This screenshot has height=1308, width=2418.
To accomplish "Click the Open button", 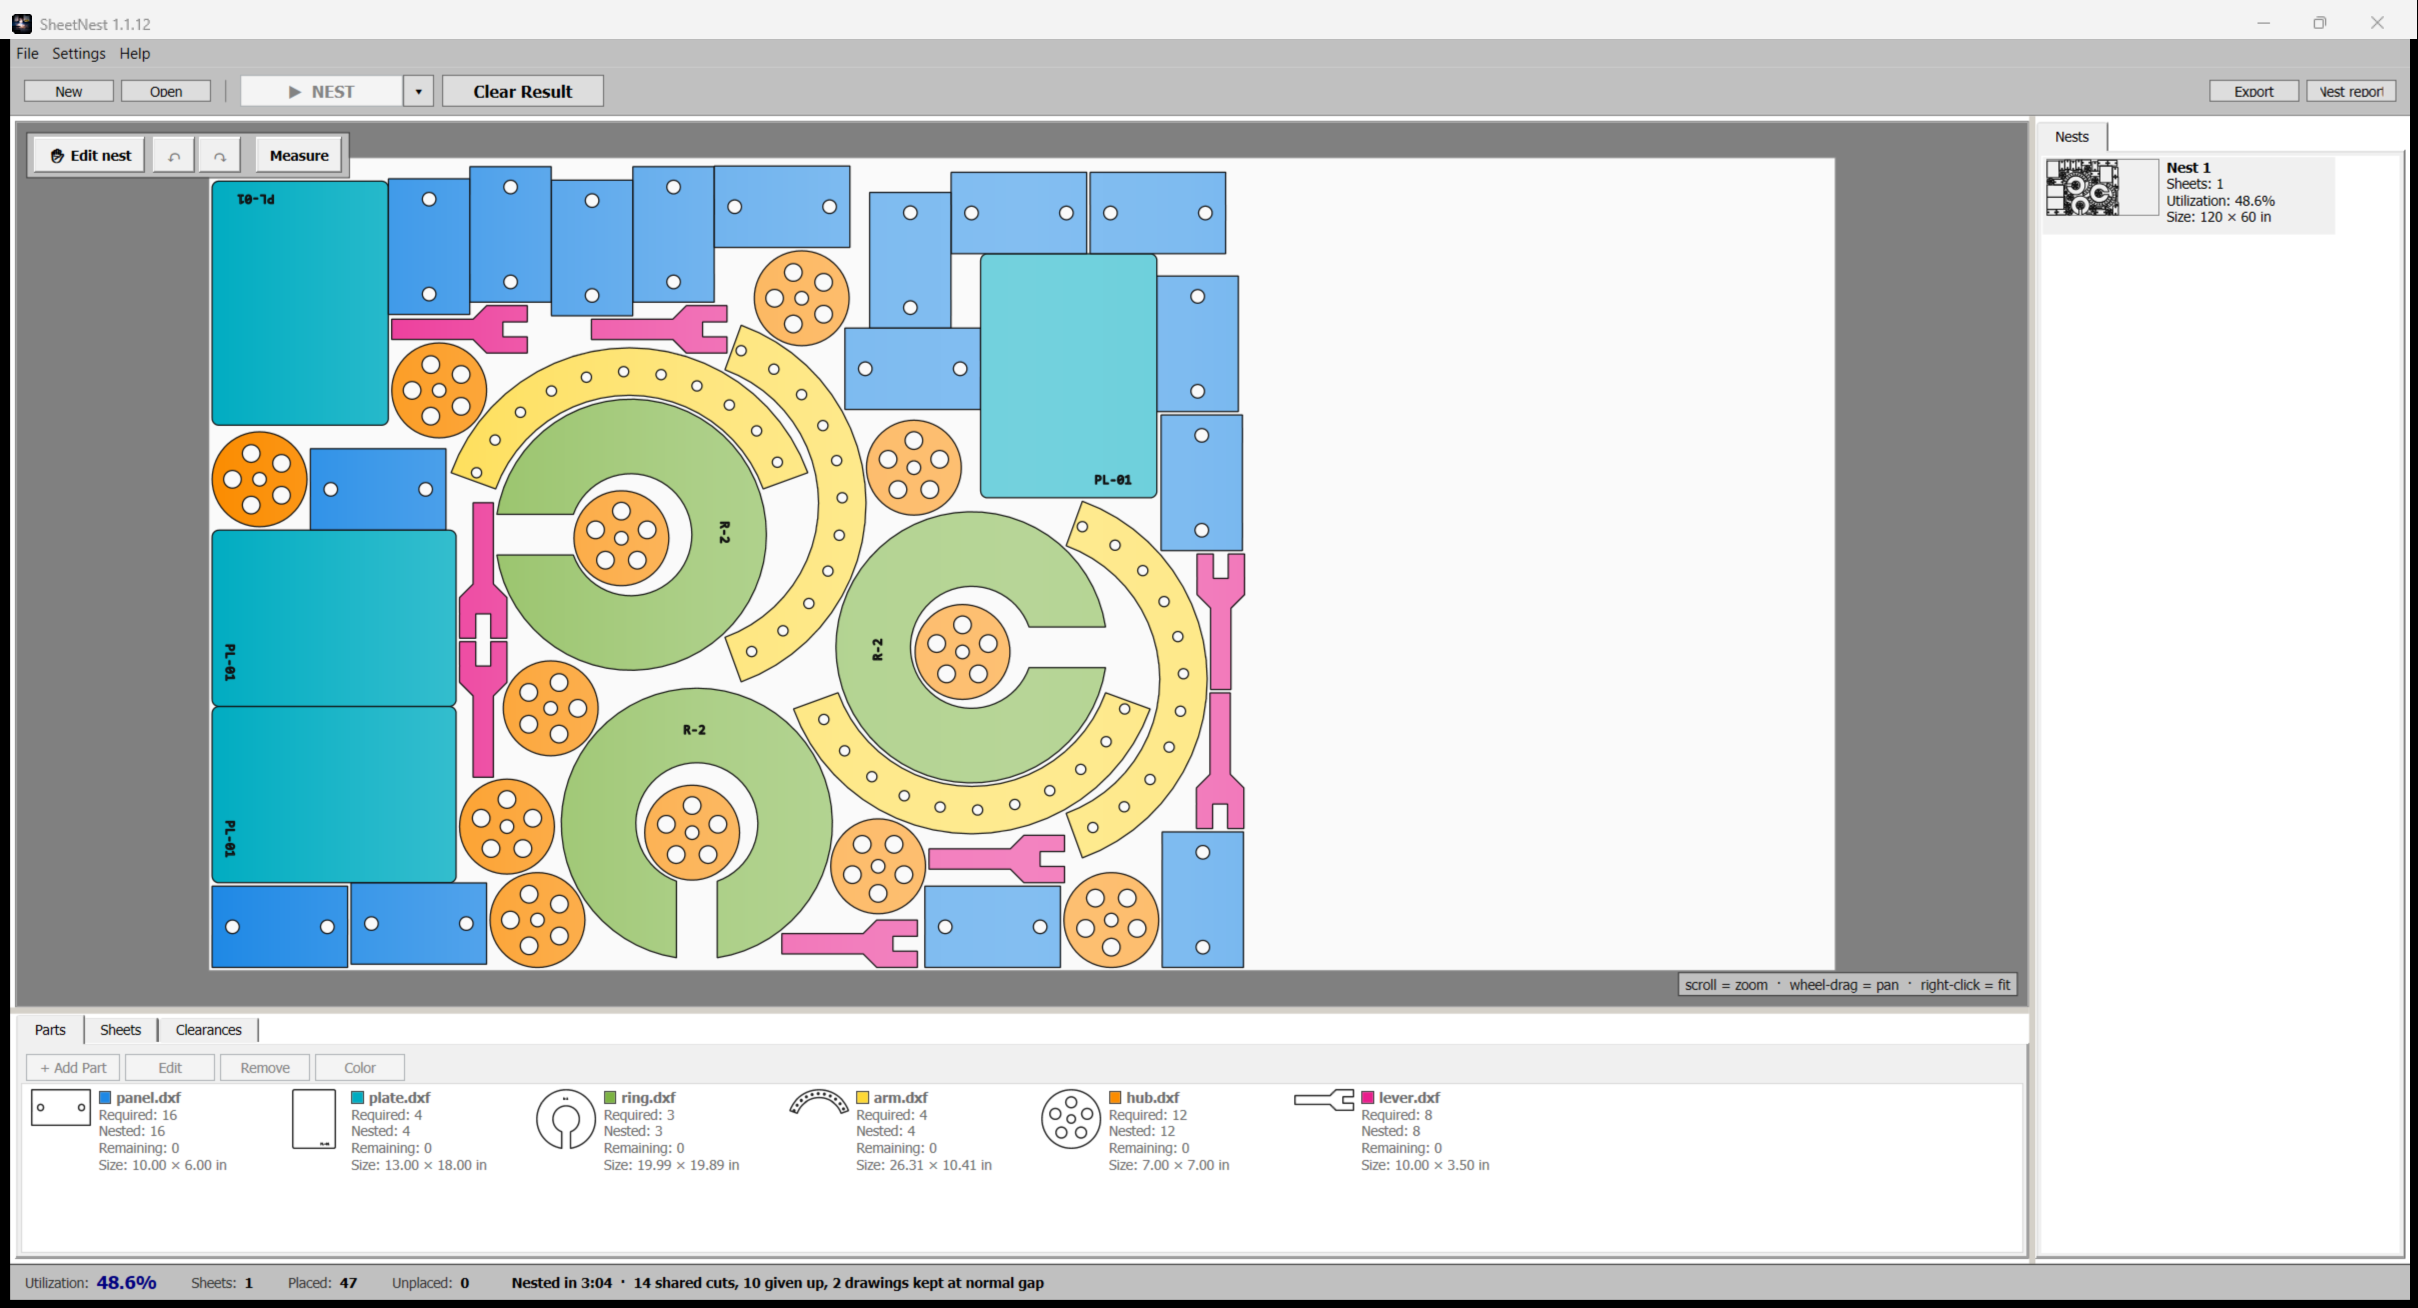I will pos(166,92).
